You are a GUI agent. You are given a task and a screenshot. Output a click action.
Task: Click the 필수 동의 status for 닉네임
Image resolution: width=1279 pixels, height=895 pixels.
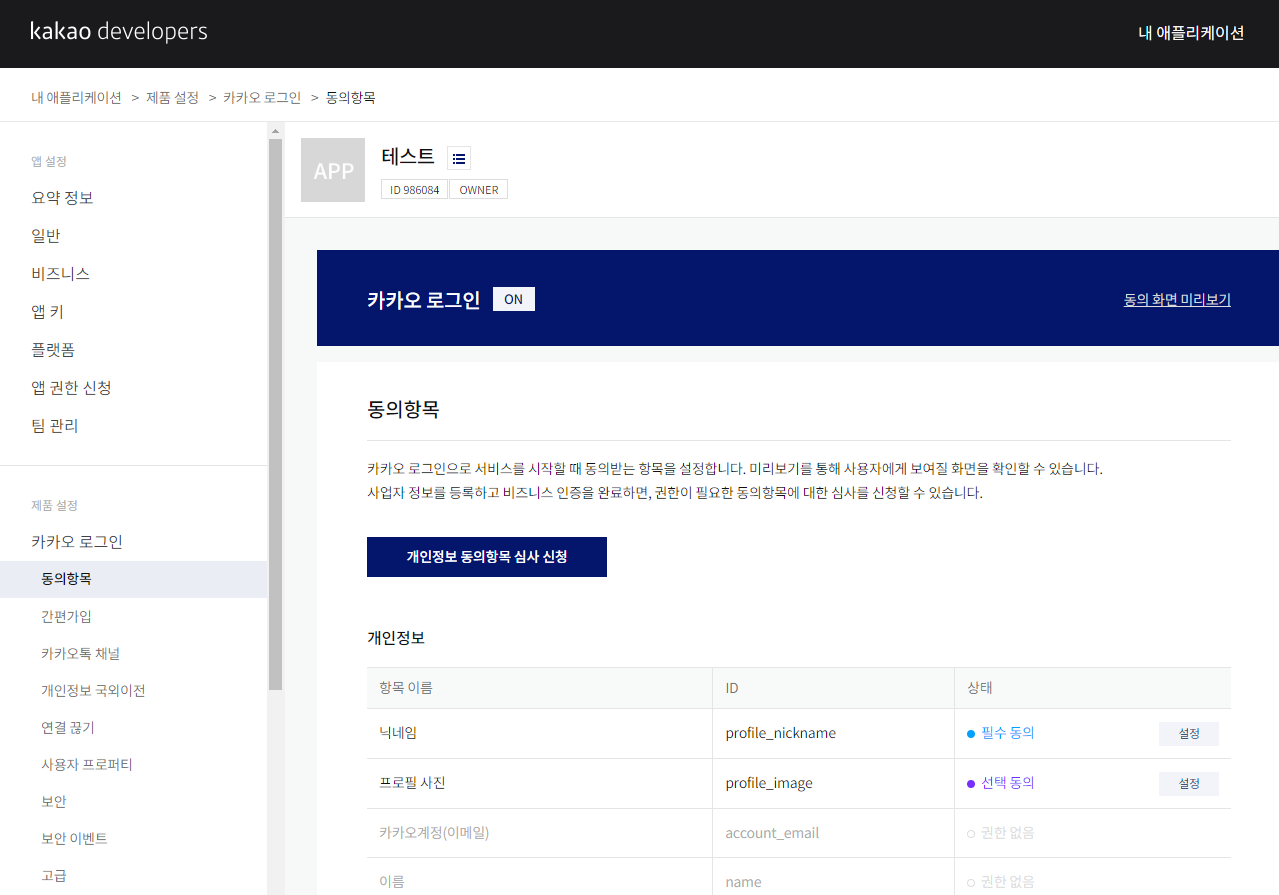point(1000,733)
